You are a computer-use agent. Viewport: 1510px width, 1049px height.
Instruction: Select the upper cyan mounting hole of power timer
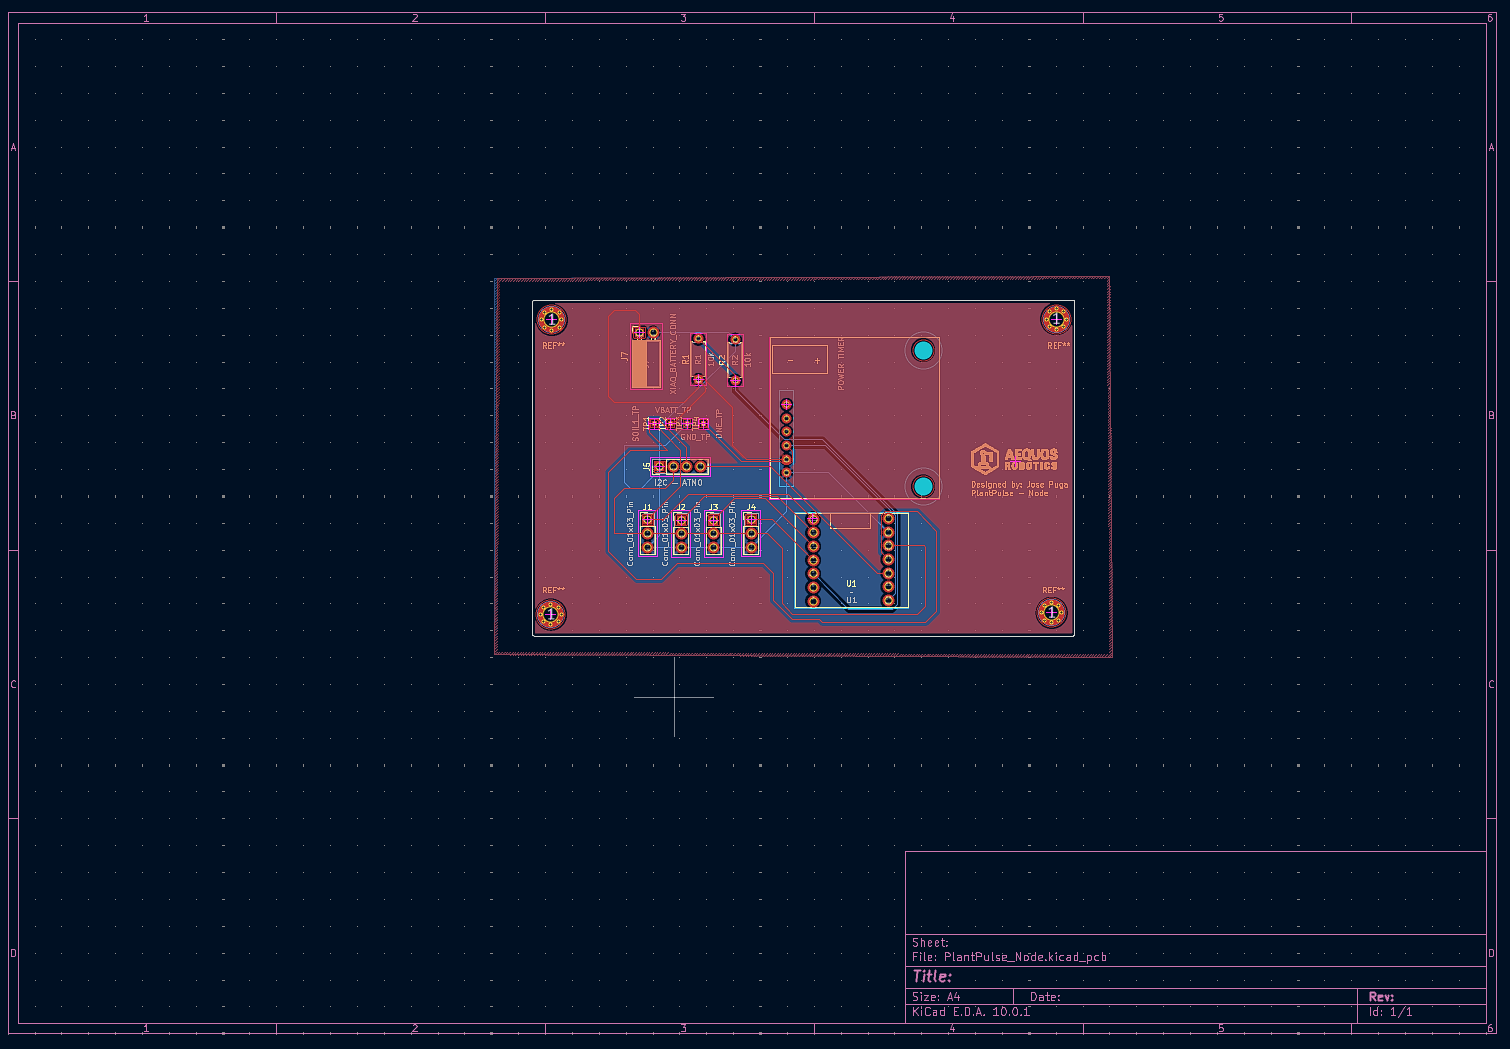923,350
